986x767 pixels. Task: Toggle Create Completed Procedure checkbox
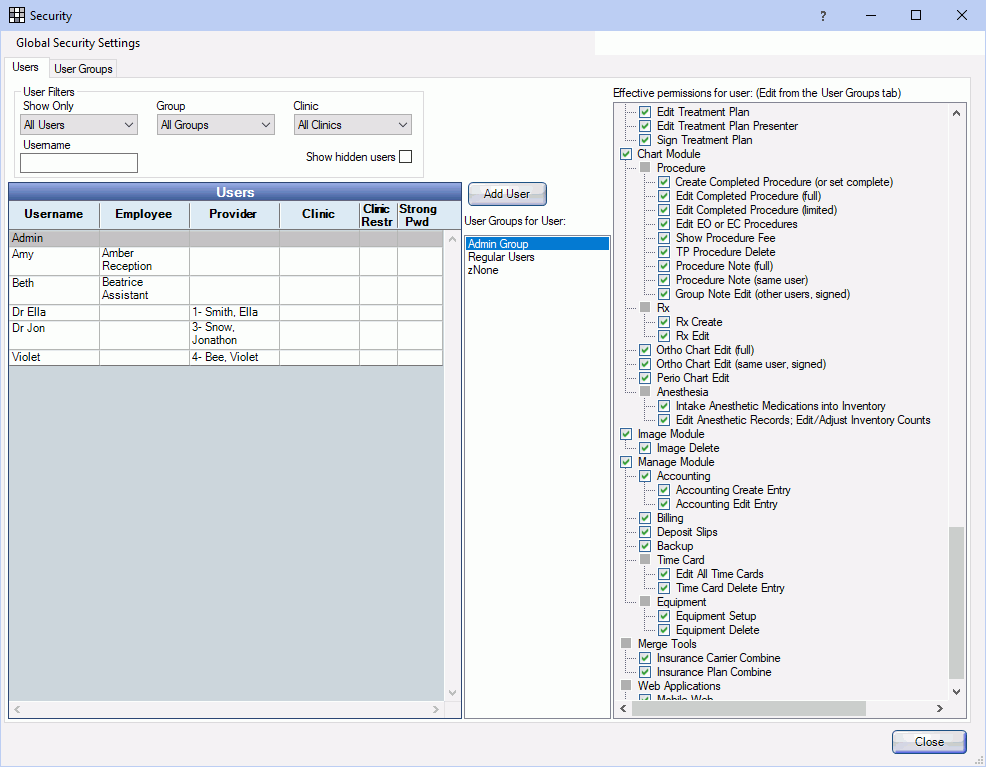pos(664,182)
